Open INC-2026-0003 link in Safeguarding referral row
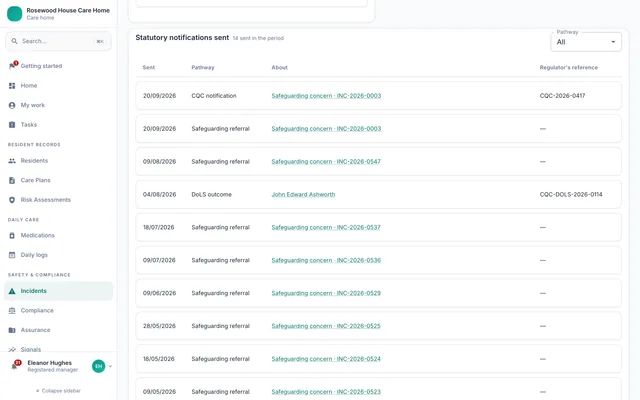 point(326,129)
